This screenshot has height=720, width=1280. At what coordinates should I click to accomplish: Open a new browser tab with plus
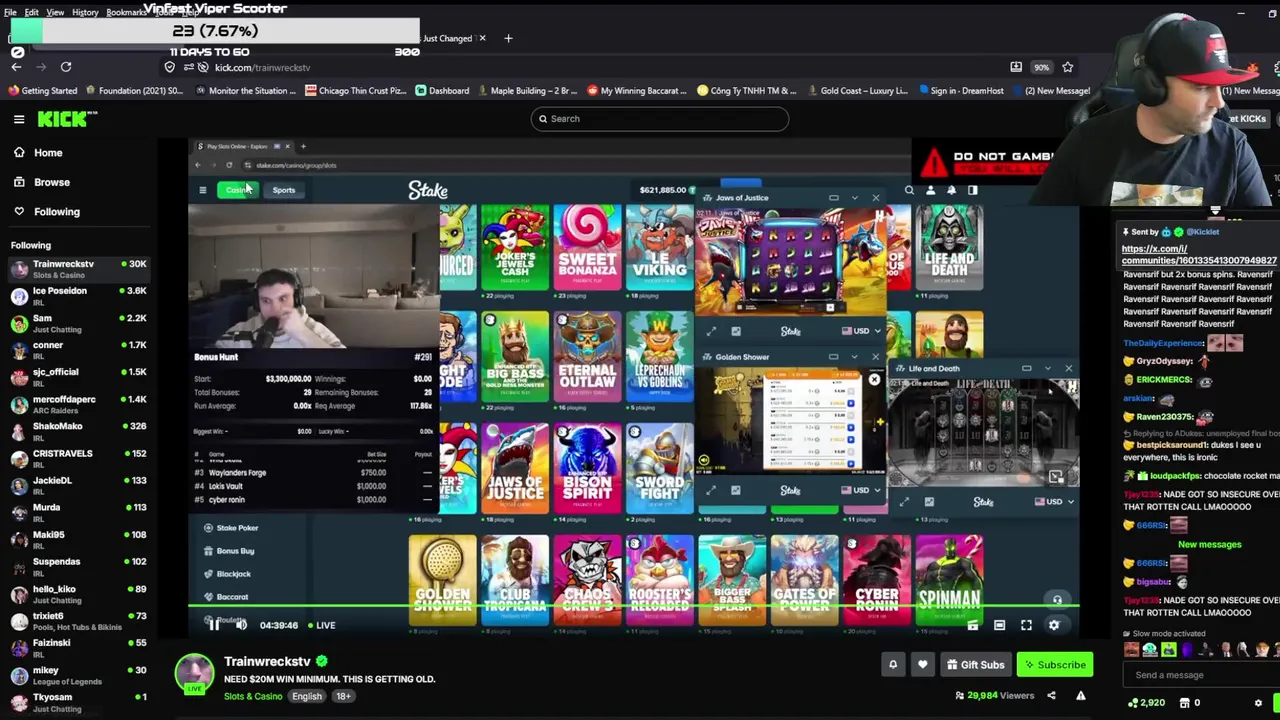(508, 38)
